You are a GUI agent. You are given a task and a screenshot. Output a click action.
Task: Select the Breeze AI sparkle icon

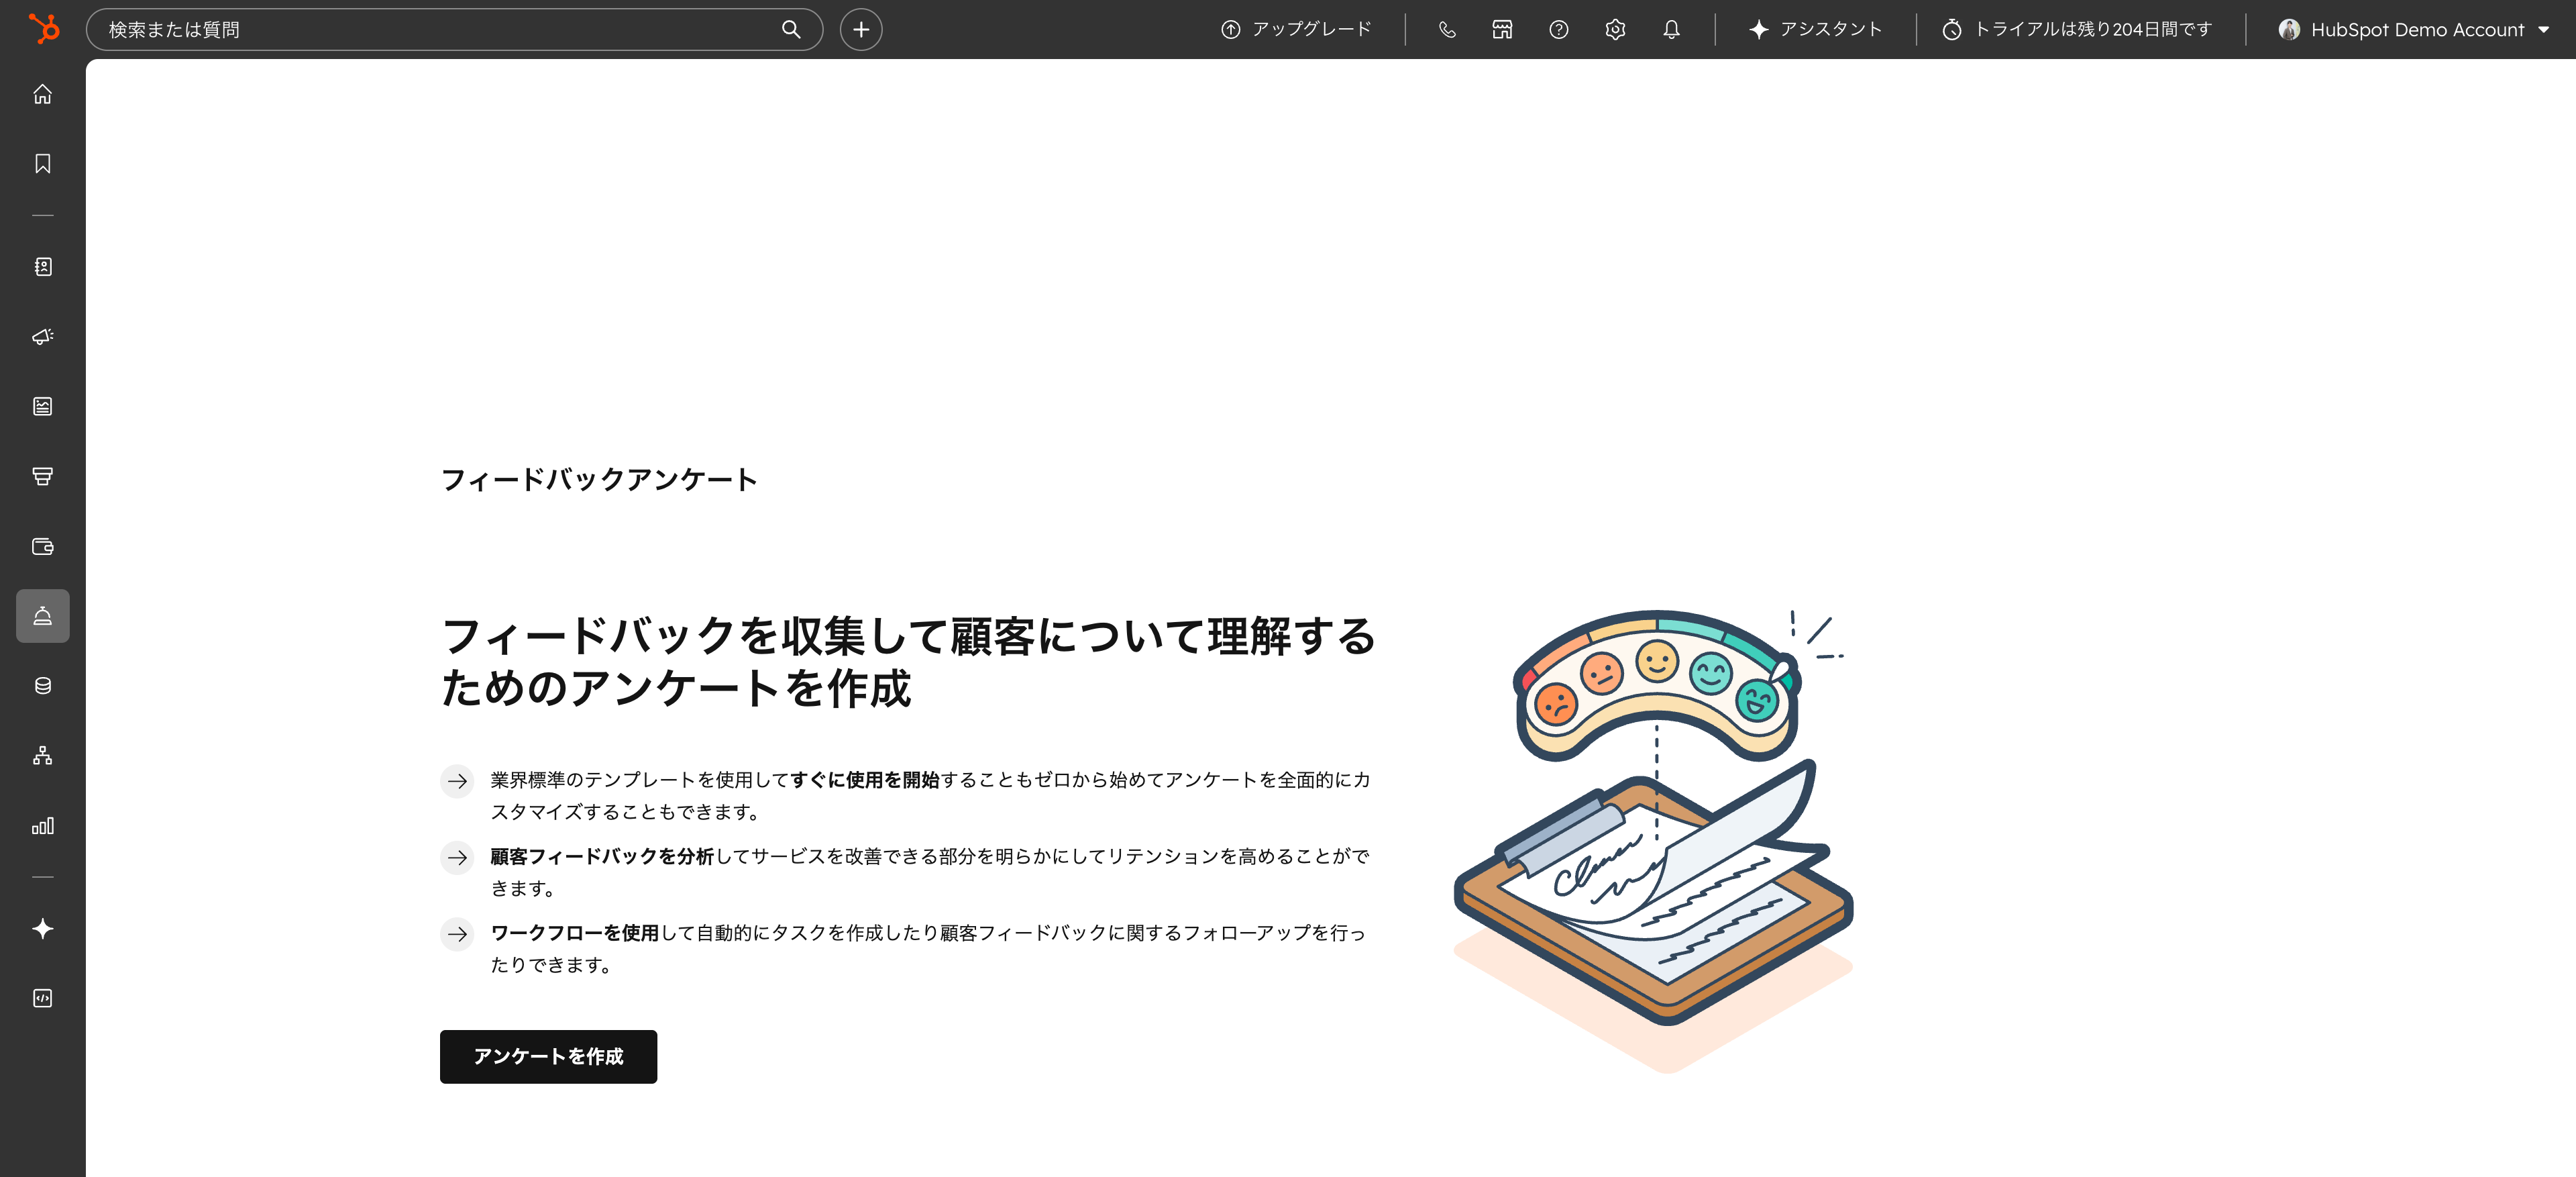(x=42, y=928)
